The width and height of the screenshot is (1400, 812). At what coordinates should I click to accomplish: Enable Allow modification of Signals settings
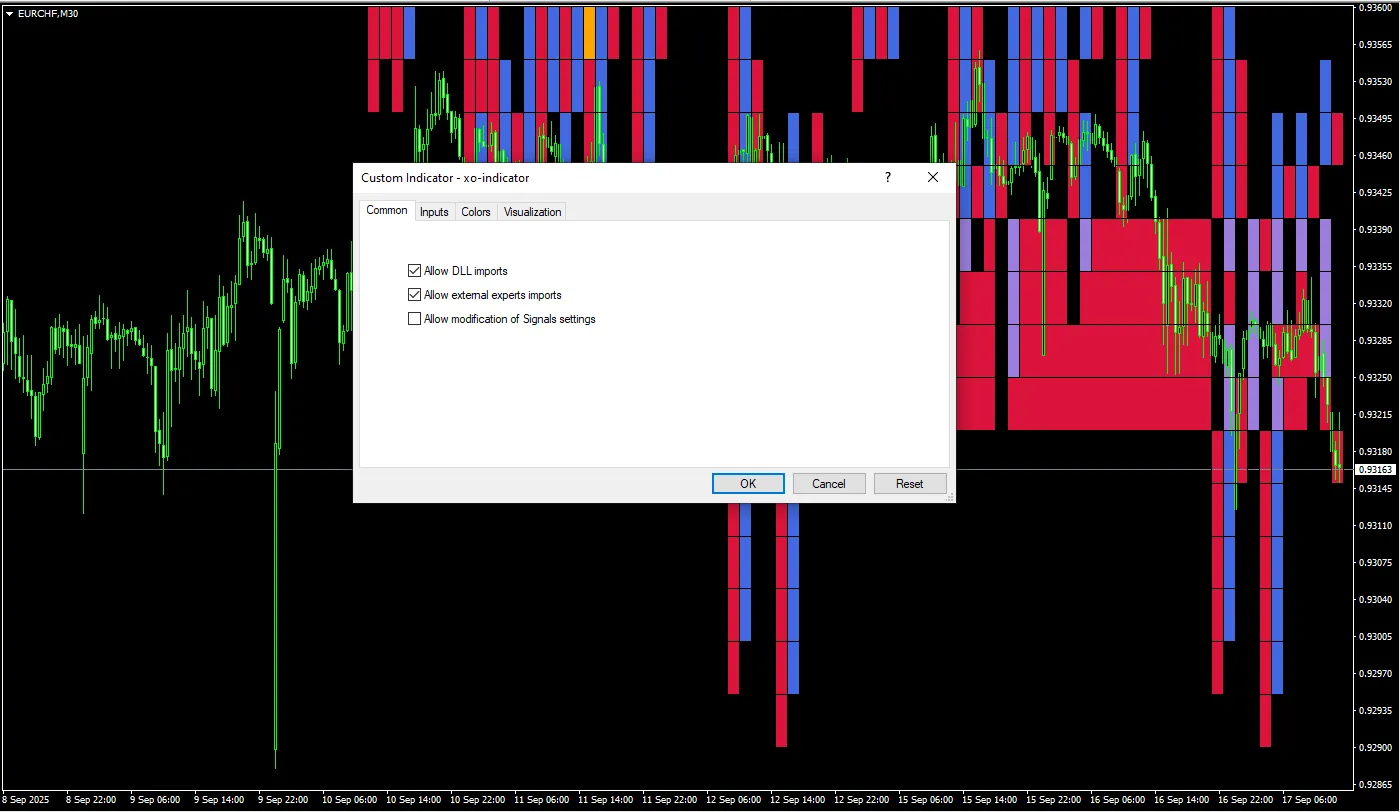tap(414, 319)
